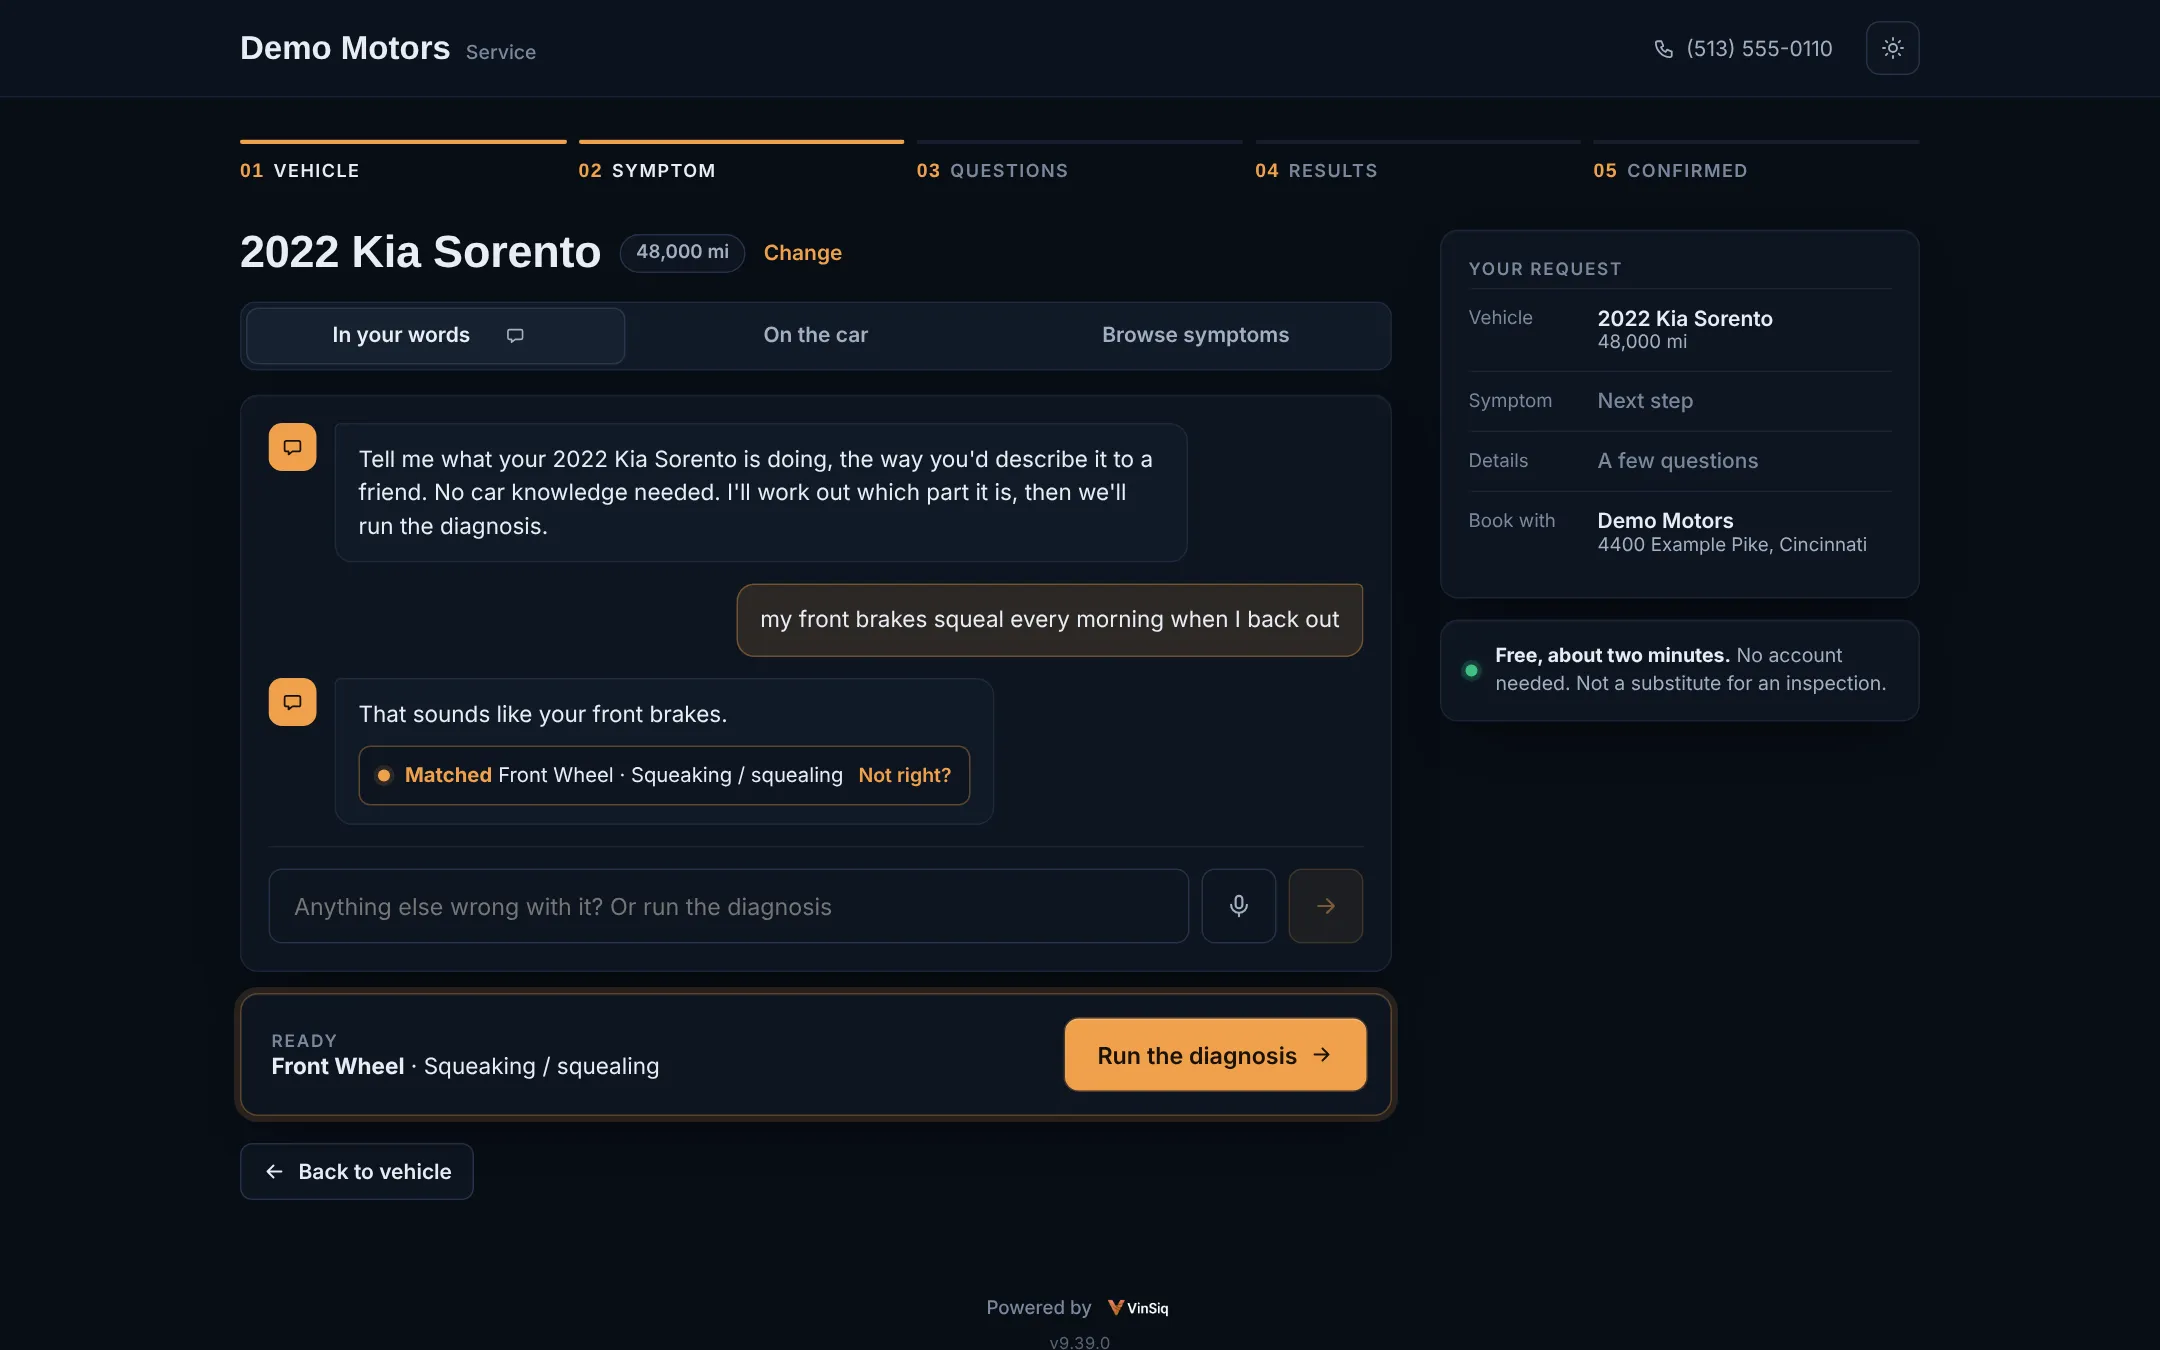Click the send arrow button next to the mic

pos(1325,906)
